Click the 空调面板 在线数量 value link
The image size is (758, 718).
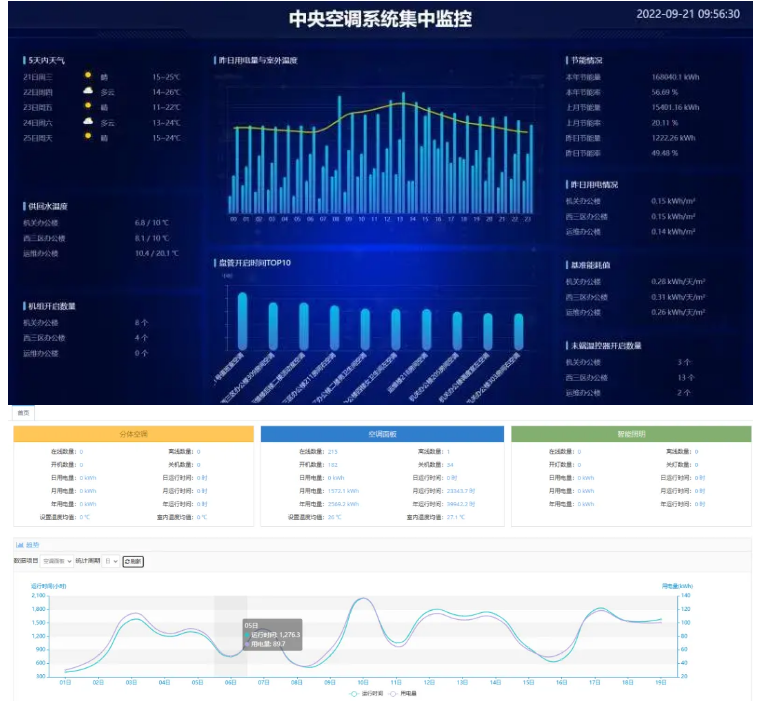pos(333,452)
